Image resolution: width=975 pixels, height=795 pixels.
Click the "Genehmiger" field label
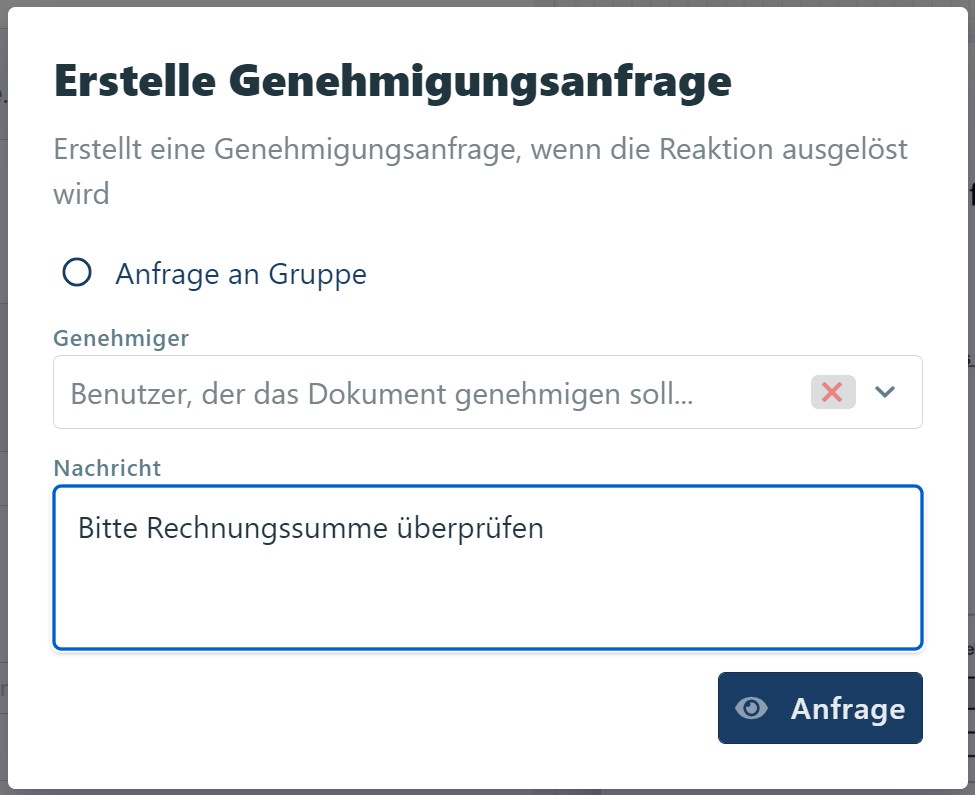121,338
